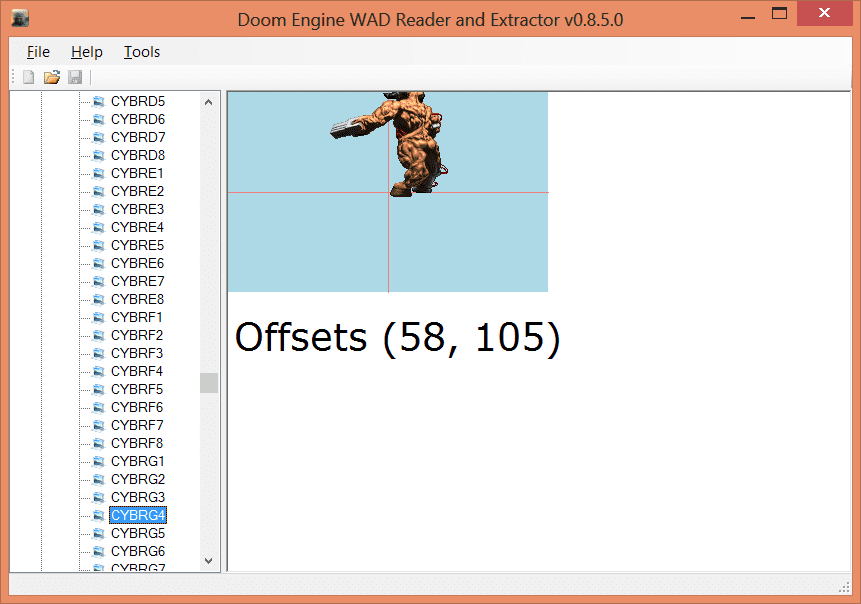Click the image icon beside CYBRE3
This screenshot has width=861, height=604.
(99, 209)
